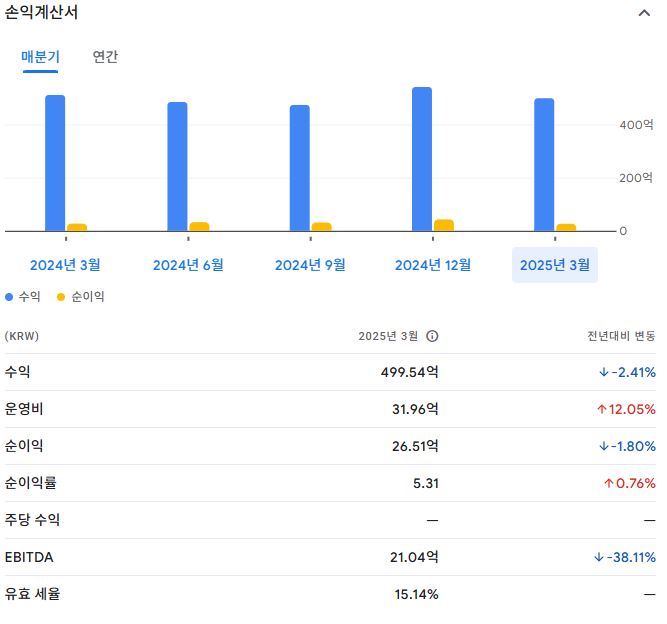Click the blue revenue bar for 2024년 12월

click(x=422, y=160)
